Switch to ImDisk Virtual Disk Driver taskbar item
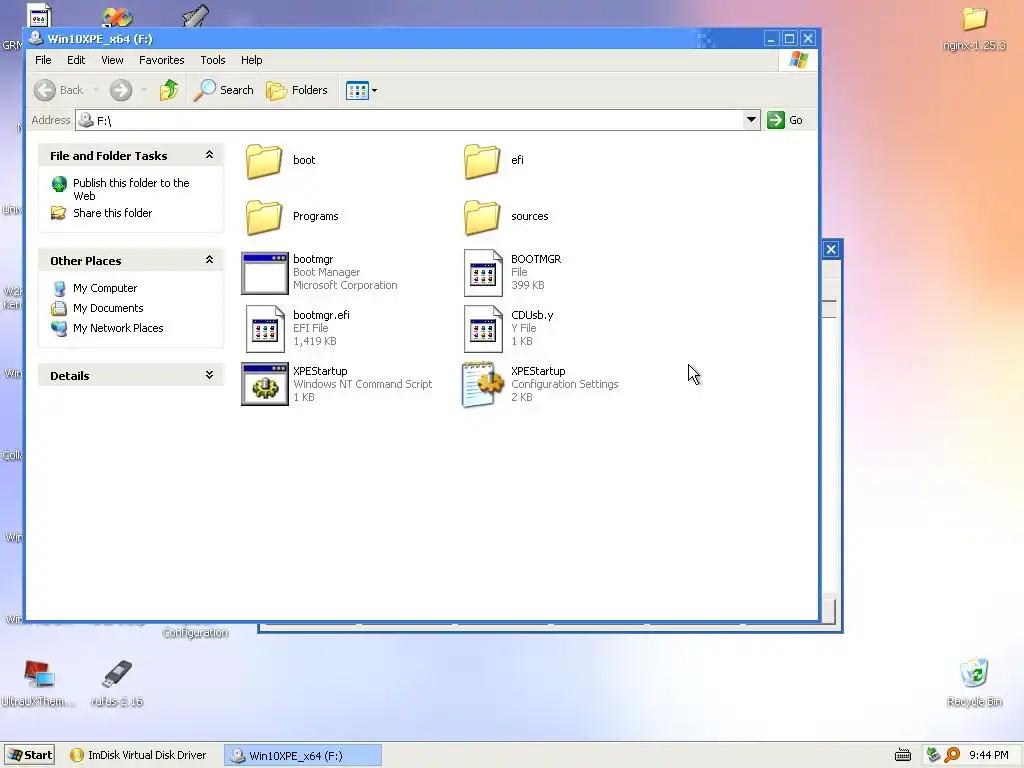The height and width of the screenshot is (768, 1024). point(139,755)
